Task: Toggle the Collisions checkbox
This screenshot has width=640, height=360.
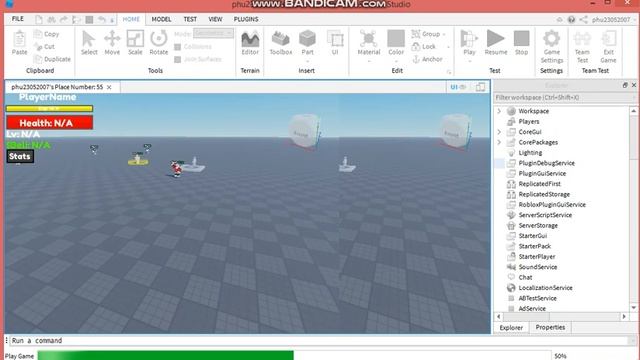Action: (178, 47)
